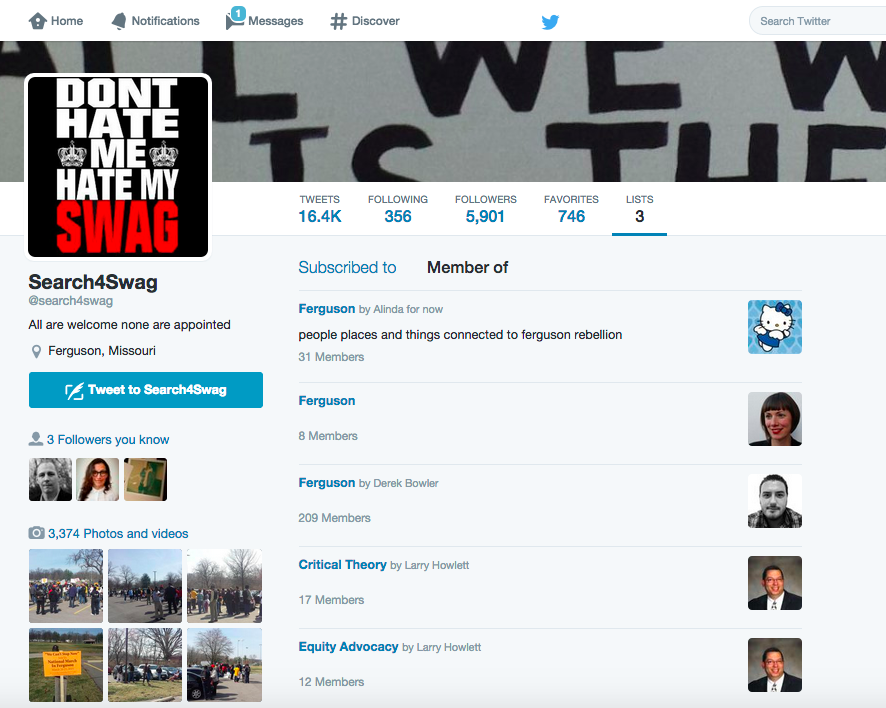Screen dimensions: 886x708
Task: Click the Hello Kitty avatar of Ferguson list
Action: tap(775, 327)
